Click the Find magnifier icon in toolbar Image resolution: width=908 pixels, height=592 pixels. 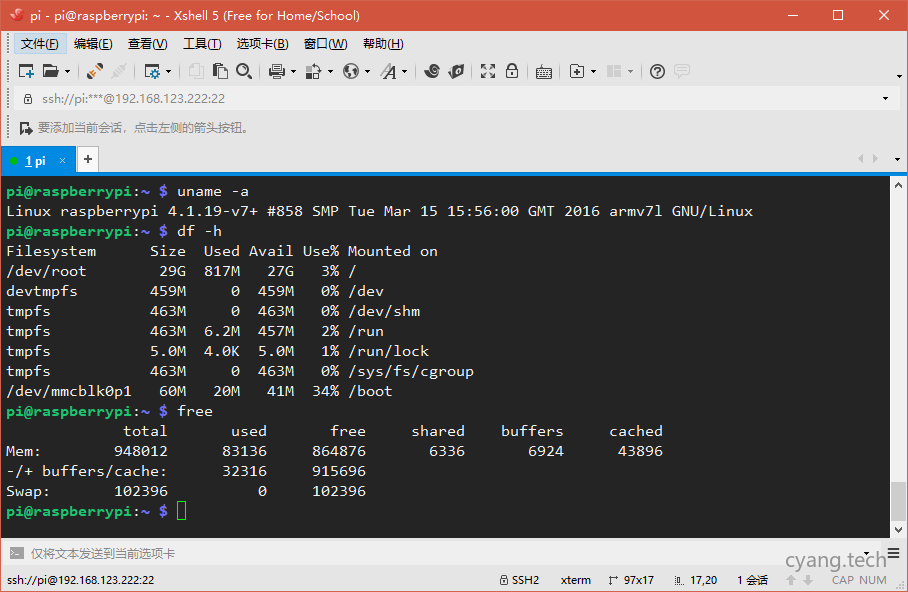coord(241,71)
